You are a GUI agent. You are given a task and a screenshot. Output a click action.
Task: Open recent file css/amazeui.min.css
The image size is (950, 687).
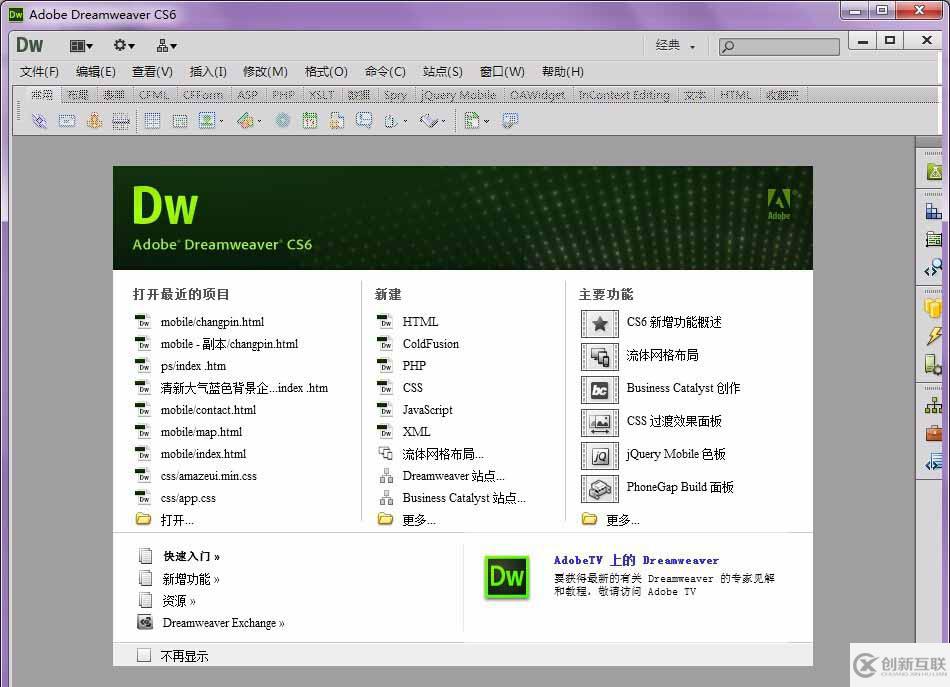point(208,476)
